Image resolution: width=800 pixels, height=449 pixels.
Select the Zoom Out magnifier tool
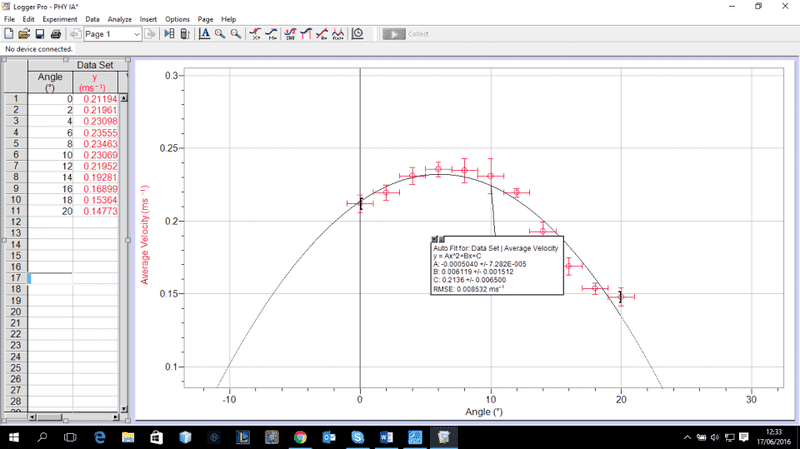(x=236, y=34)
